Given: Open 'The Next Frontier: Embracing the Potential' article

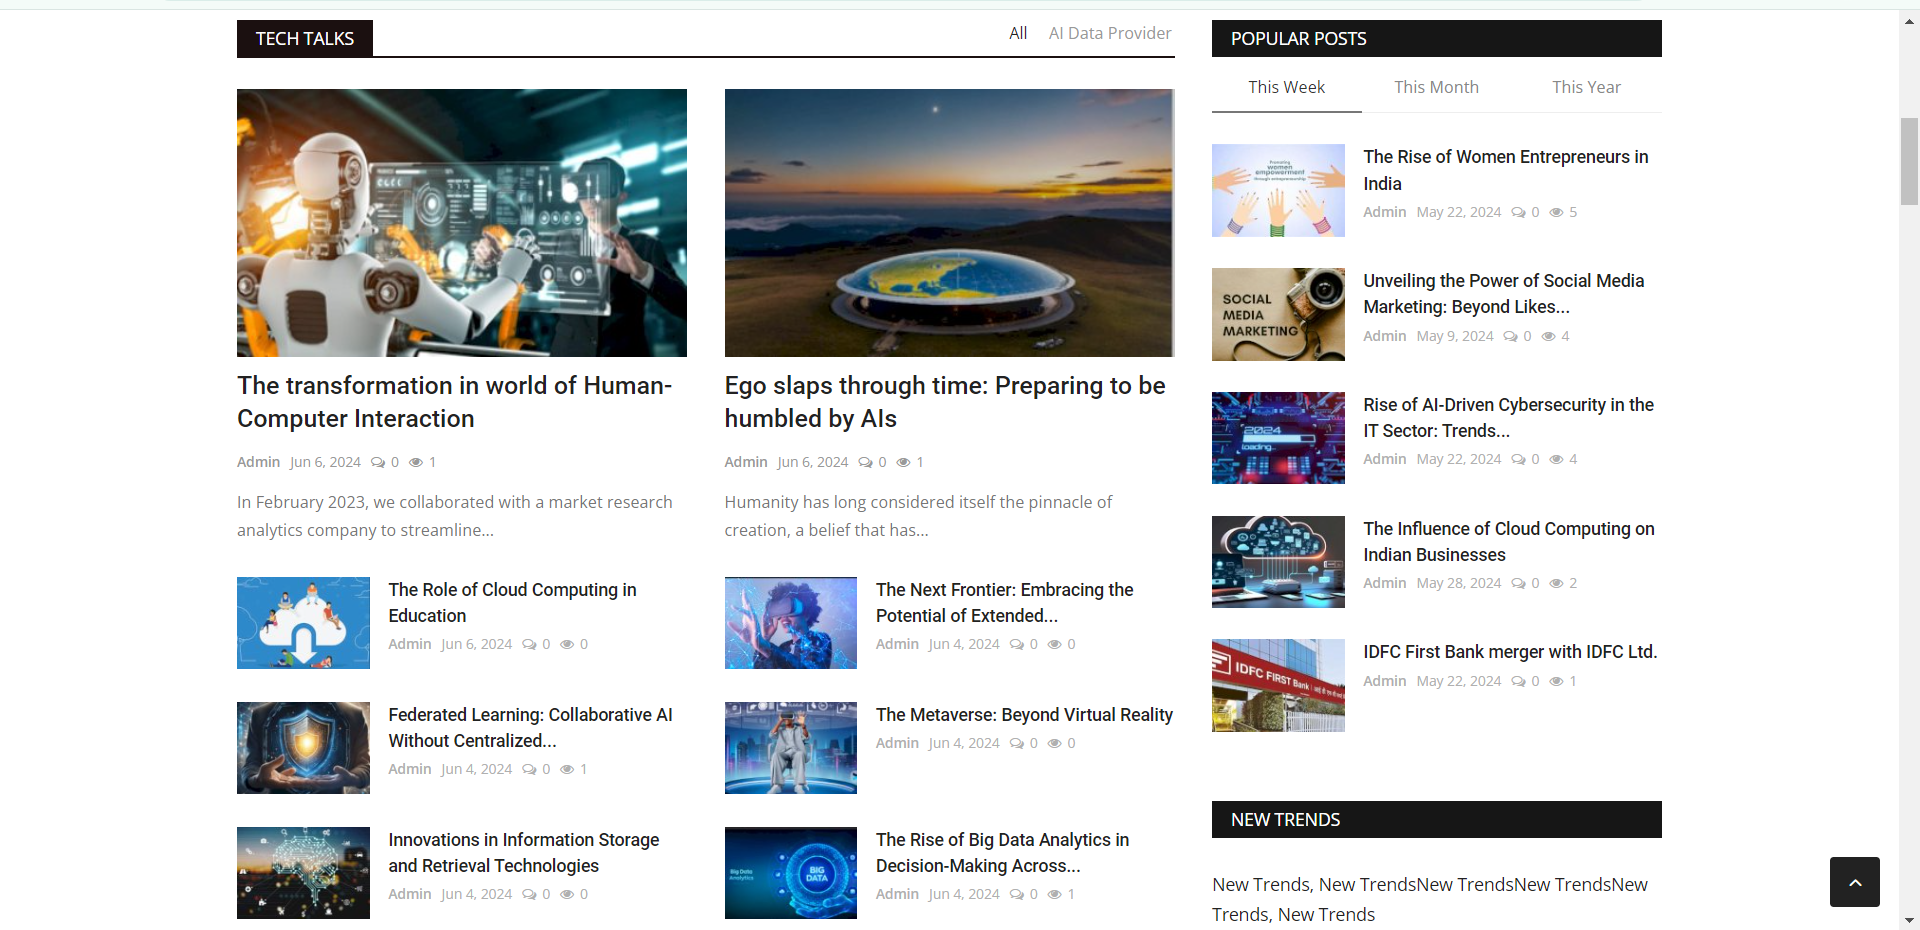Looking at the screenshot, I should (1004, 603).
